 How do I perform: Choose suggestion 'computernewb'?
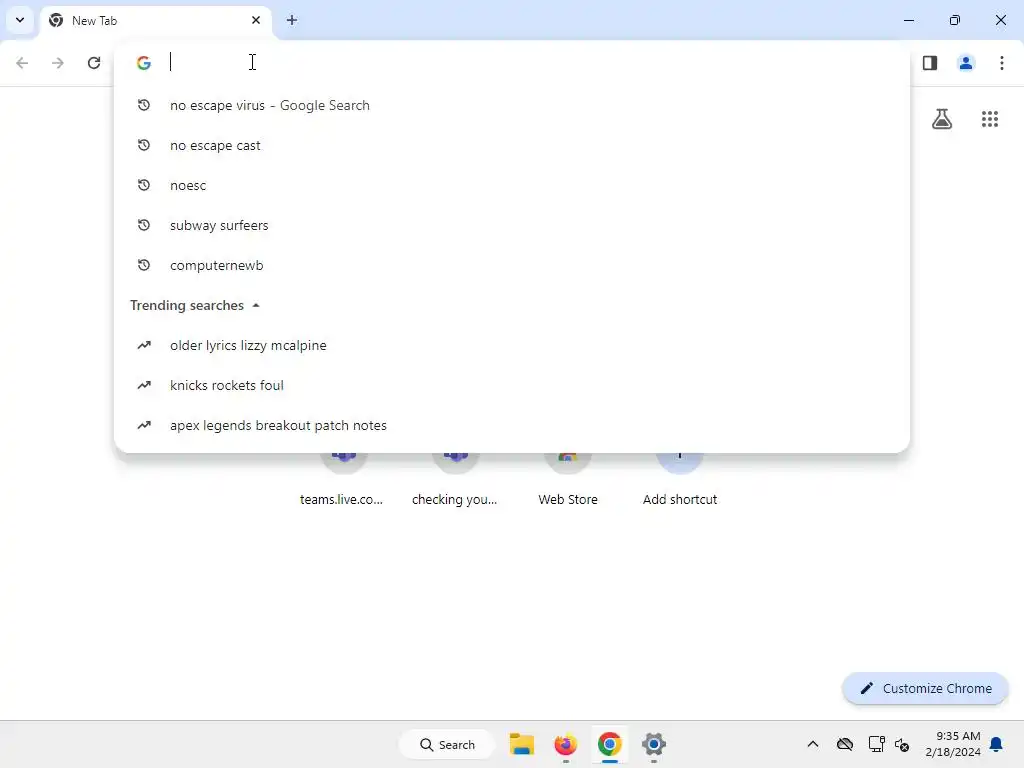click(x=512, y=265)
